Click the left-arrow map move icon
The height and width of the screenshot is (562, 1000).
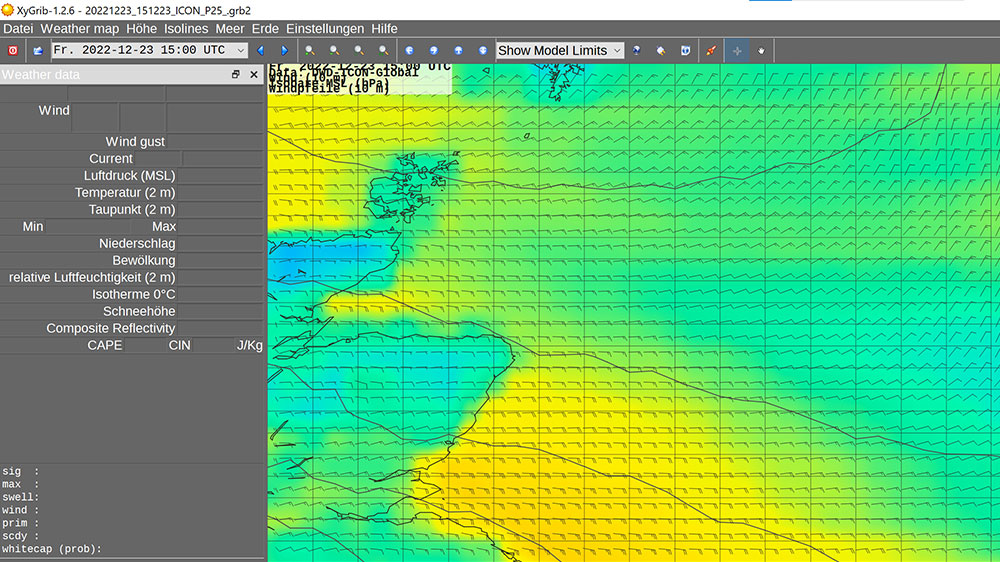pyautogui.click(x=409, y=50)
